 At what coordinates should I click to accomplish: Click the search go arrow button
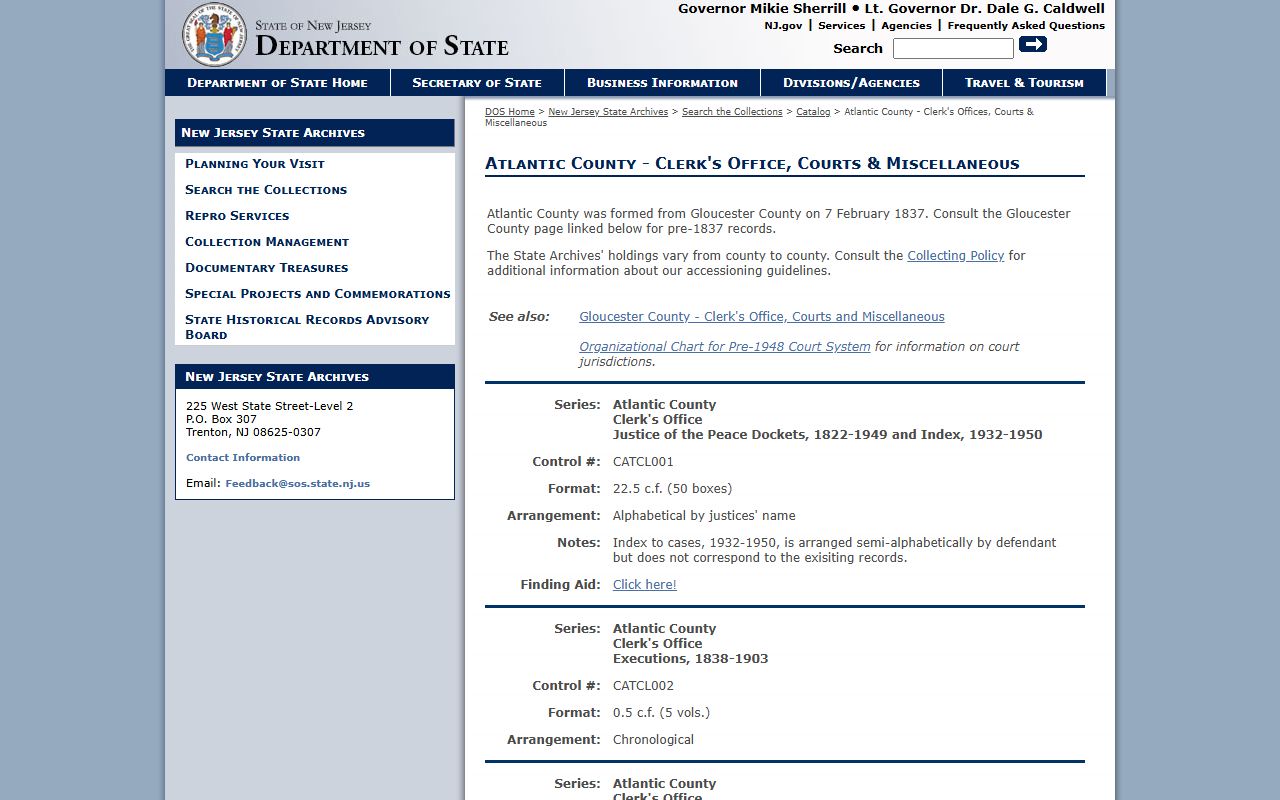click(1033, 44)
